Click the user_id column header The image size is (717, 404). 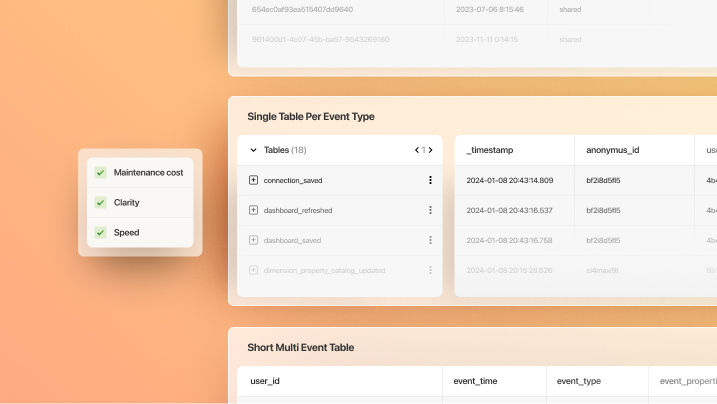[x=265, y=381]
